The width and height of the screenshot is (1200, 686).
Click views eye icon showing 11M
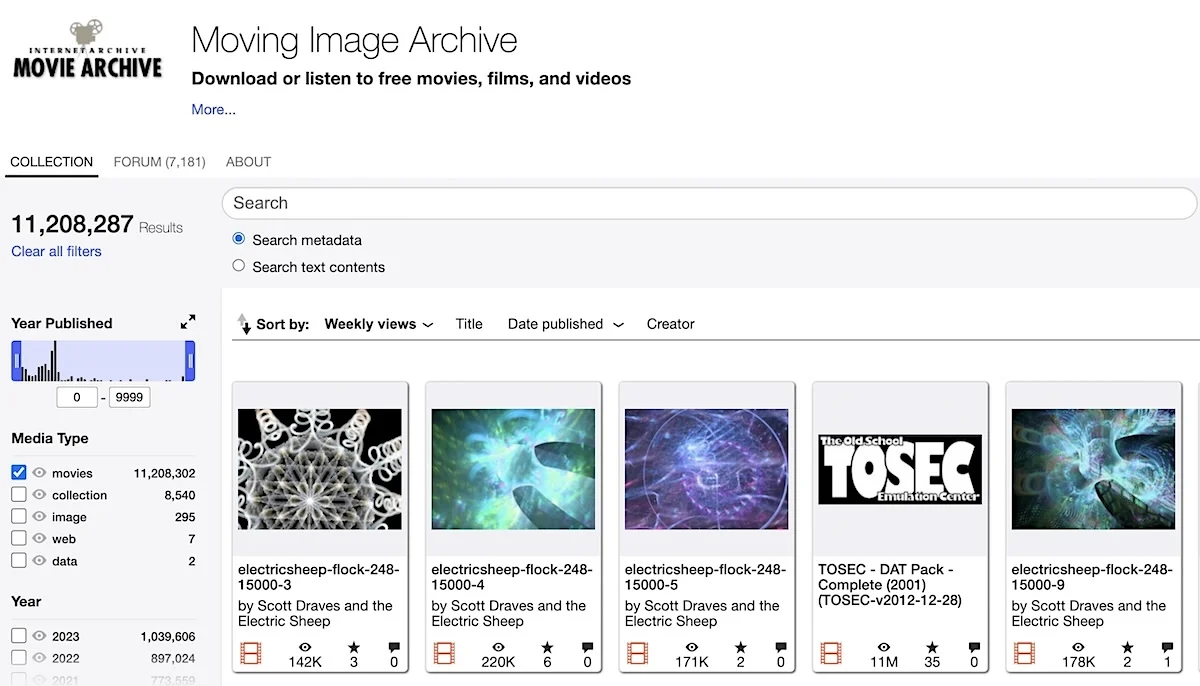tap(884, 648)
